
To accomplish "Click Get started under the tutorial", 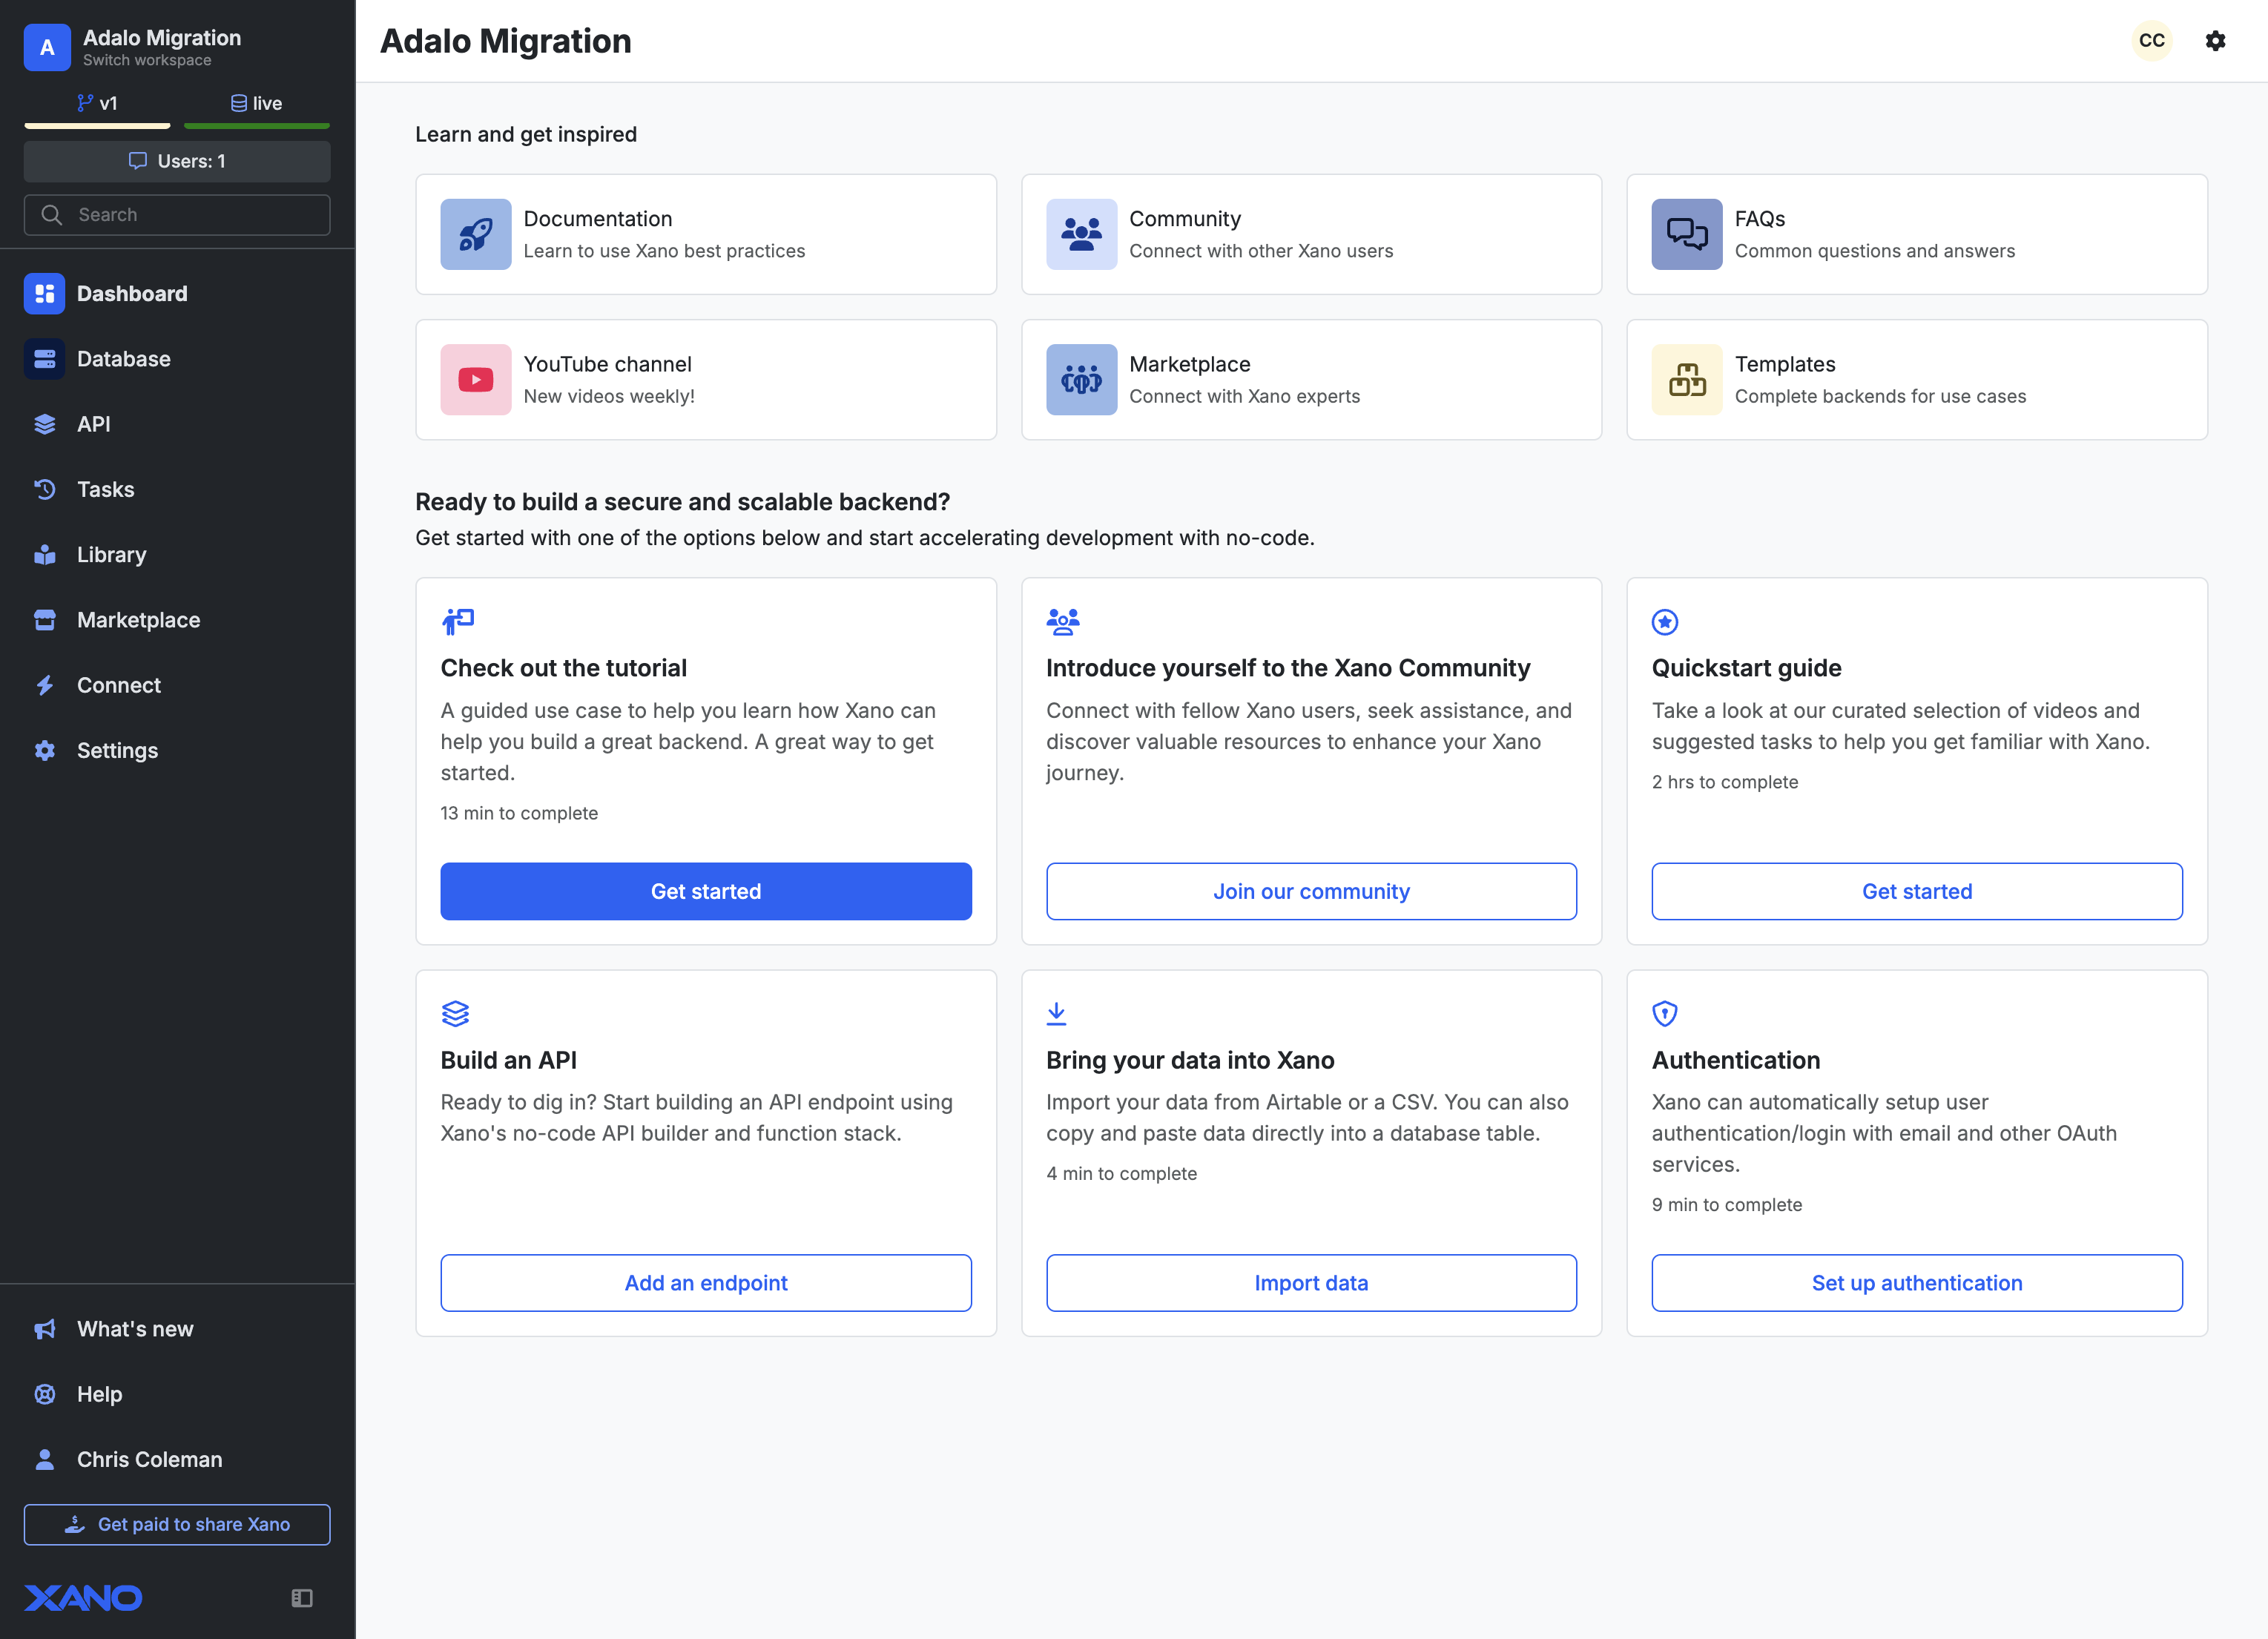I will point(706,891).
